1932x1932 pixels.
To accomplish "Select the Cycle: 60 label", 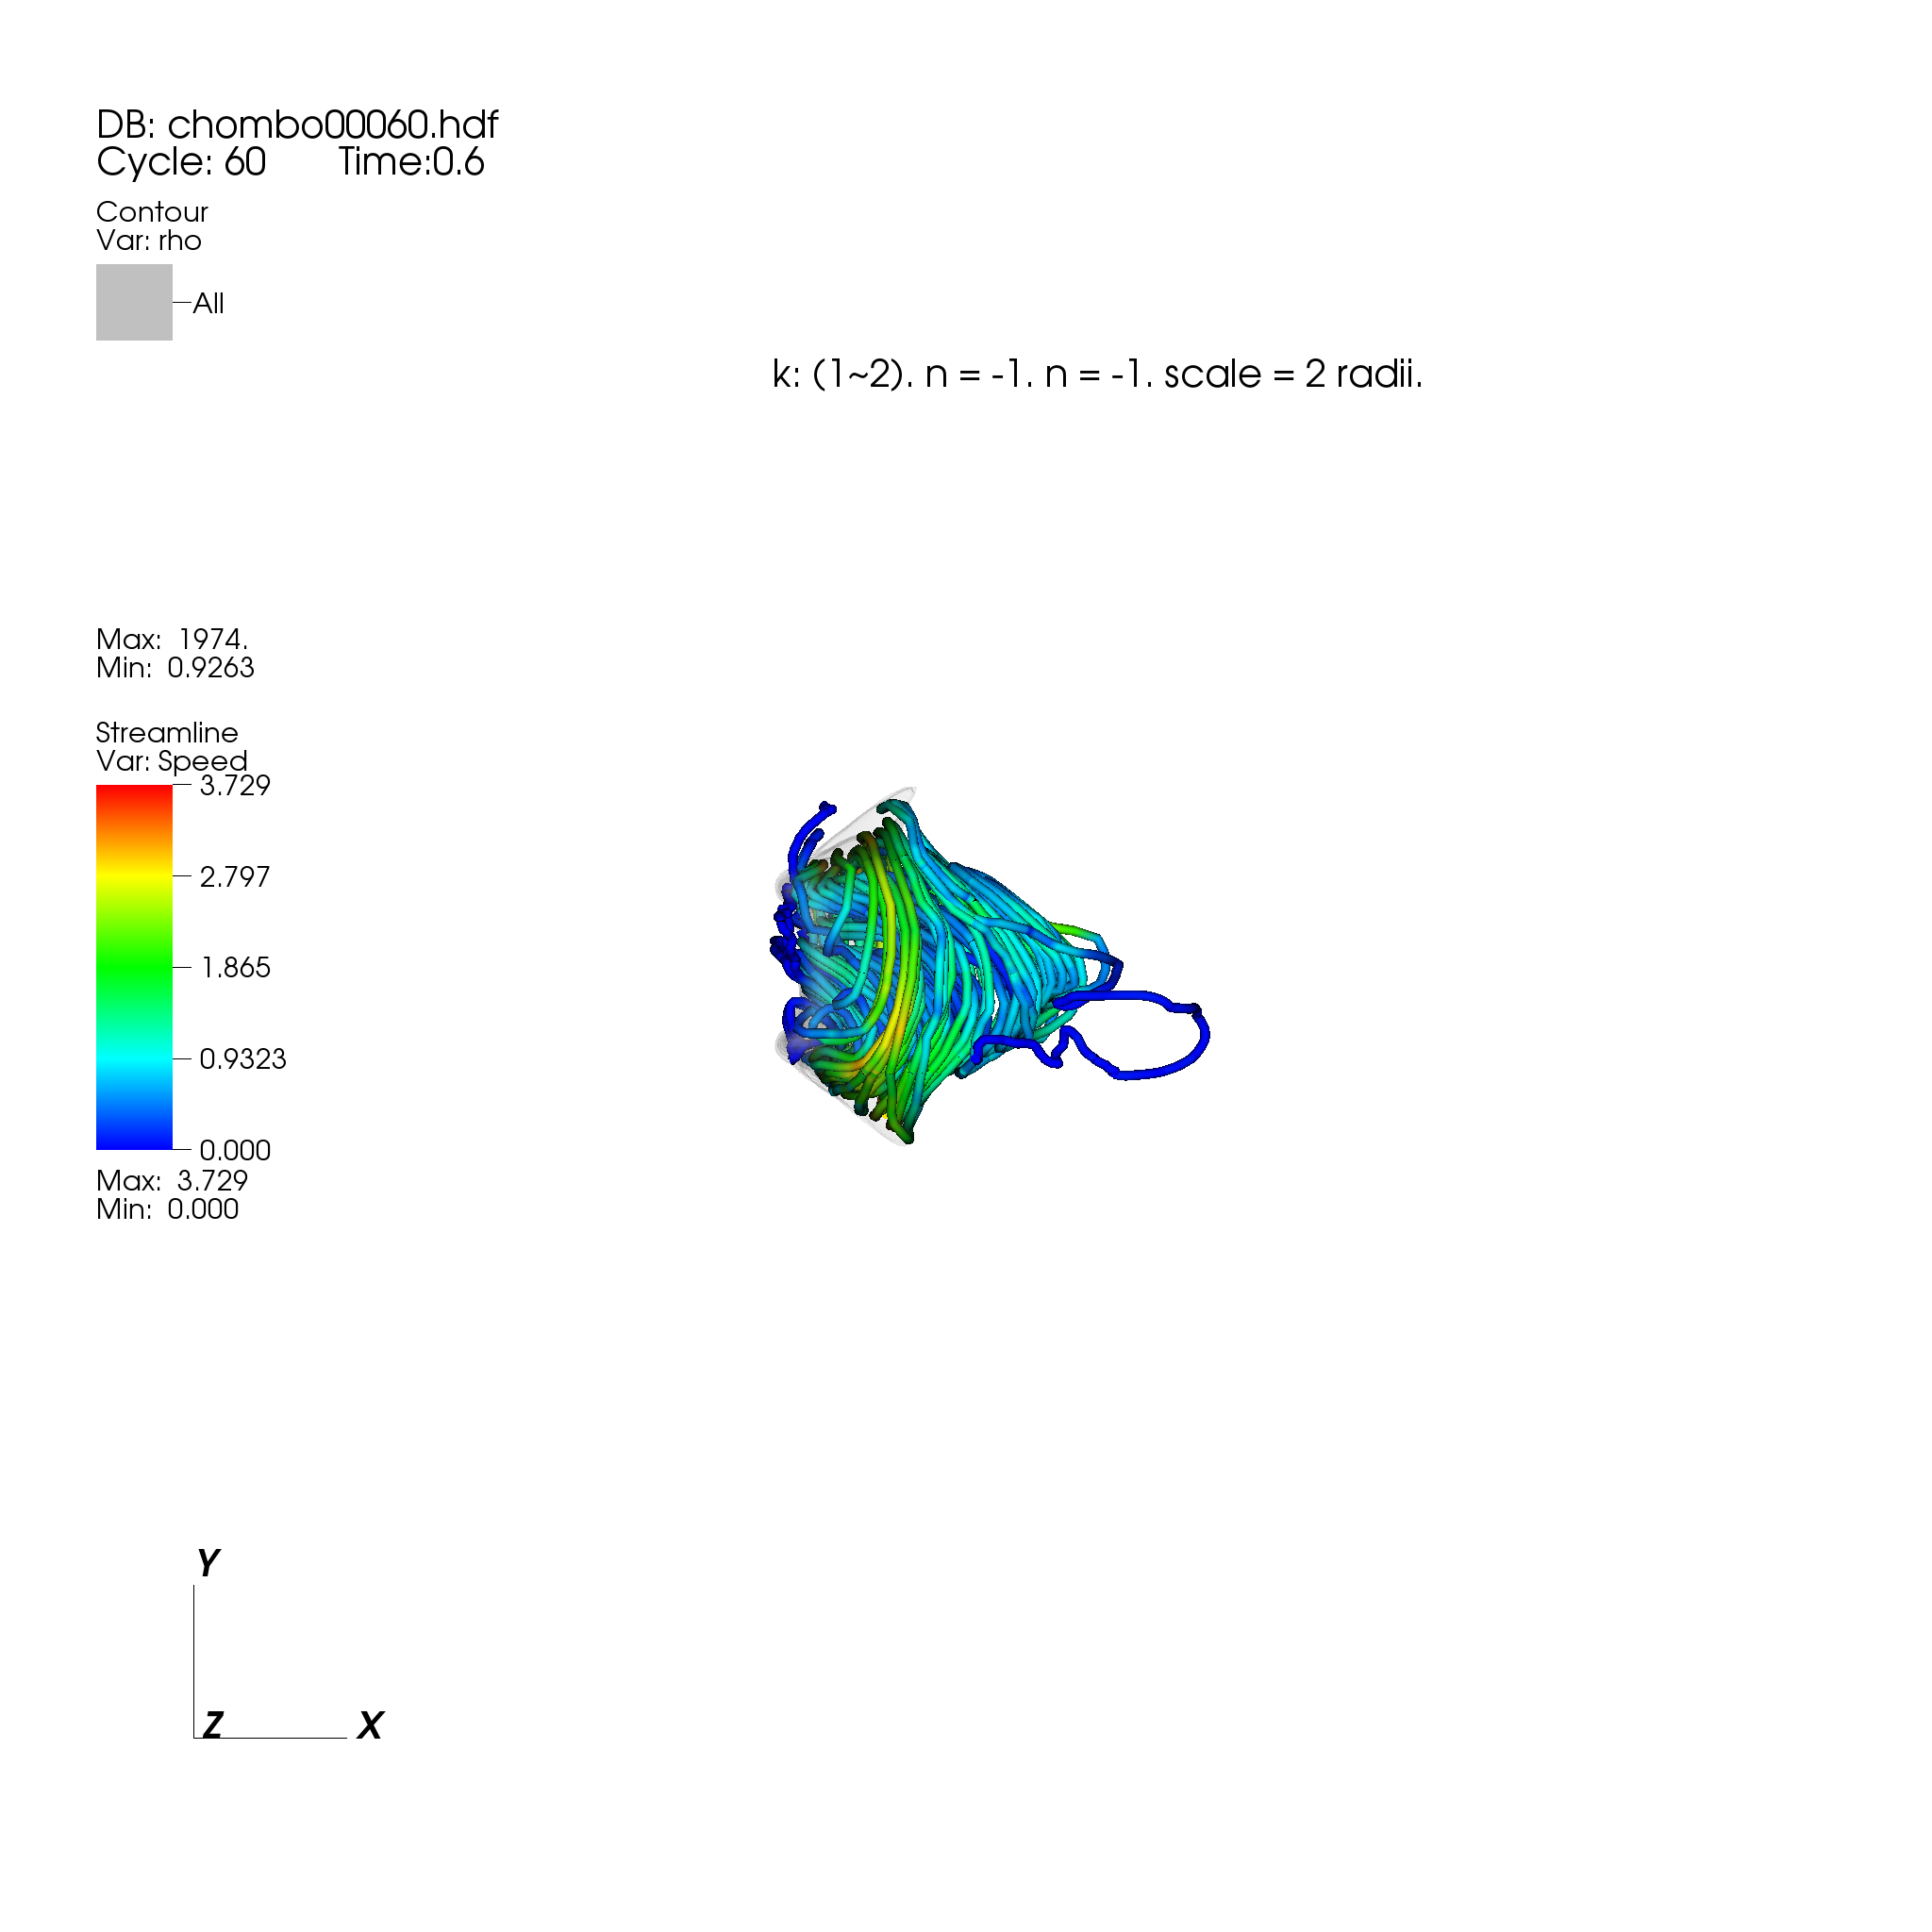I will click(x=181, y=162).
